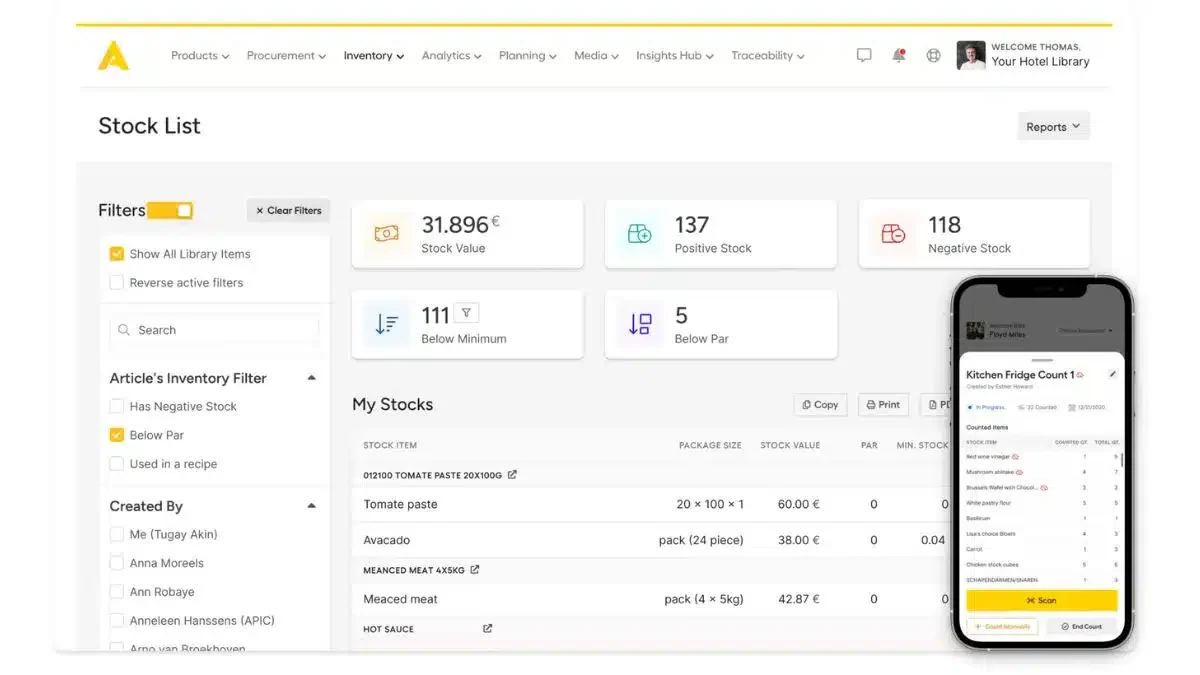Open the Products menu
The height and width of the screenshot is (675, 1200).
coord(200,56)
